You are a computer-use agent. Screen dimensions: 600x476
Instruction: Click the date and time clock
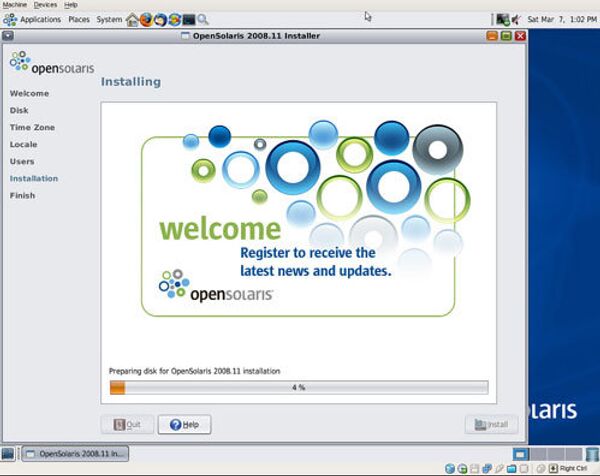click(562, 19)
